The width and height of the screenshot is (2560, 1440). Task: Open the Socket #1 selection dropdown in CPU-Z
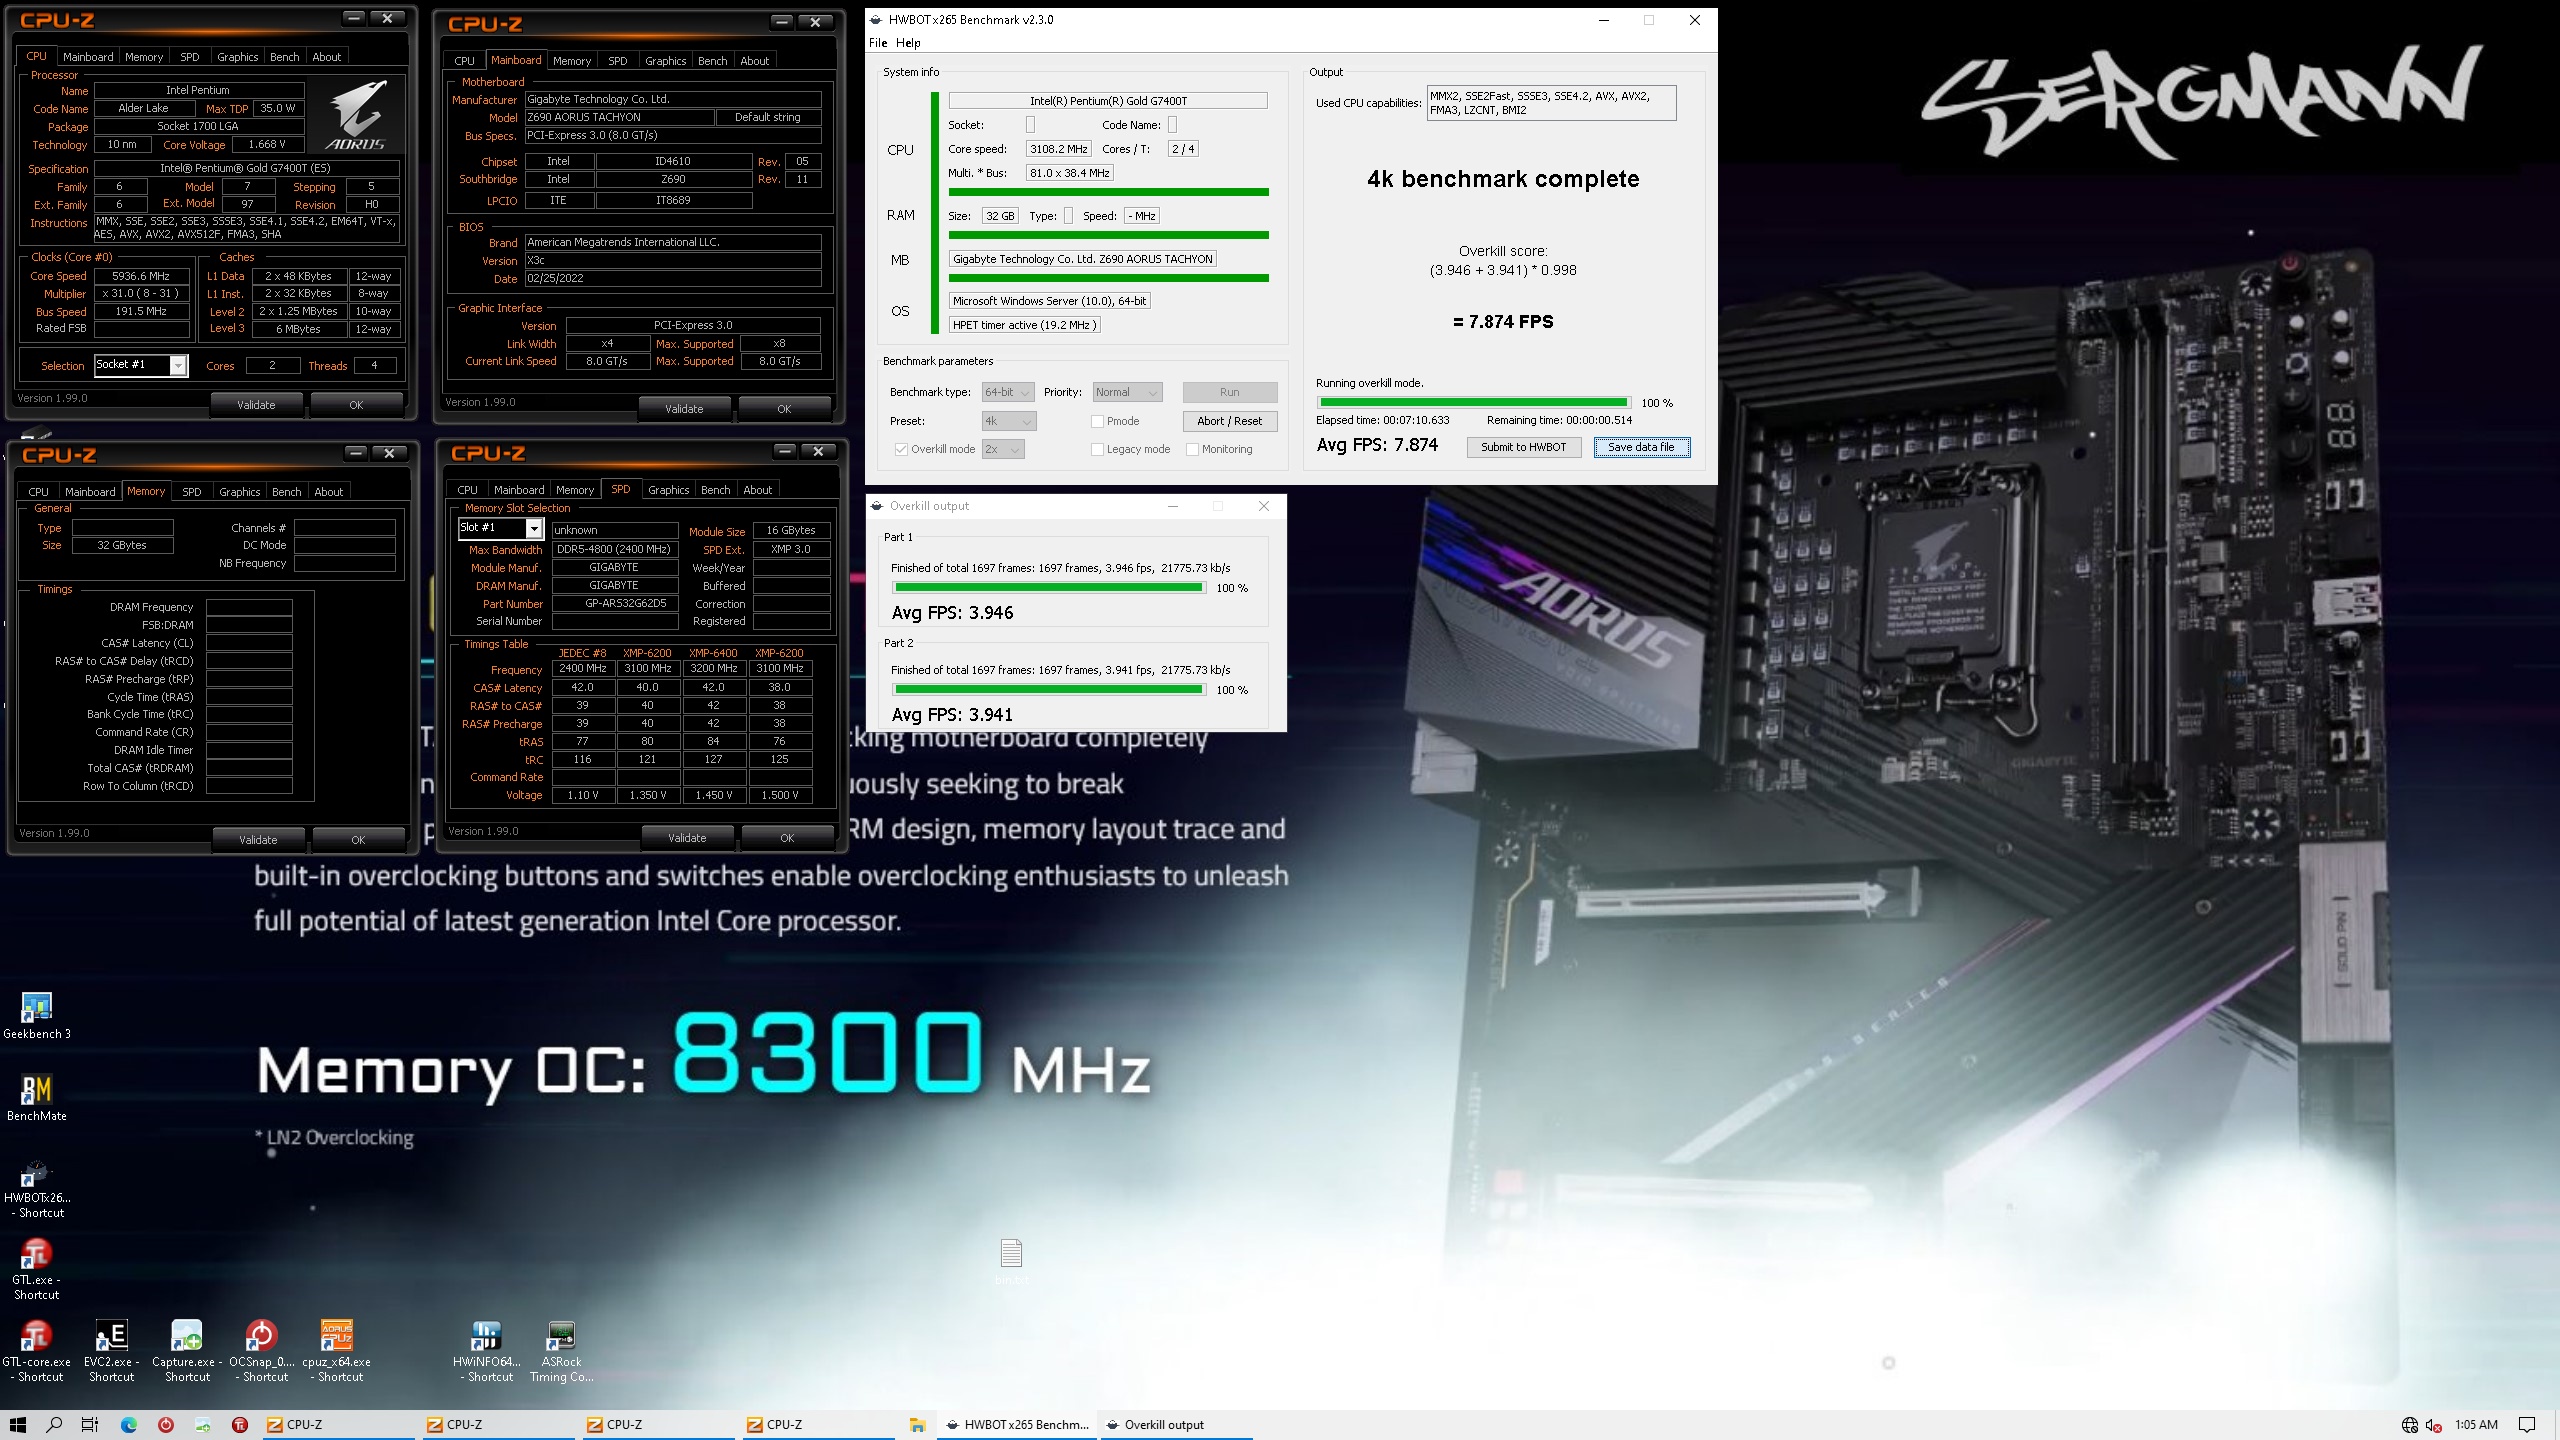pyautogui.click(x=141, y=365)
